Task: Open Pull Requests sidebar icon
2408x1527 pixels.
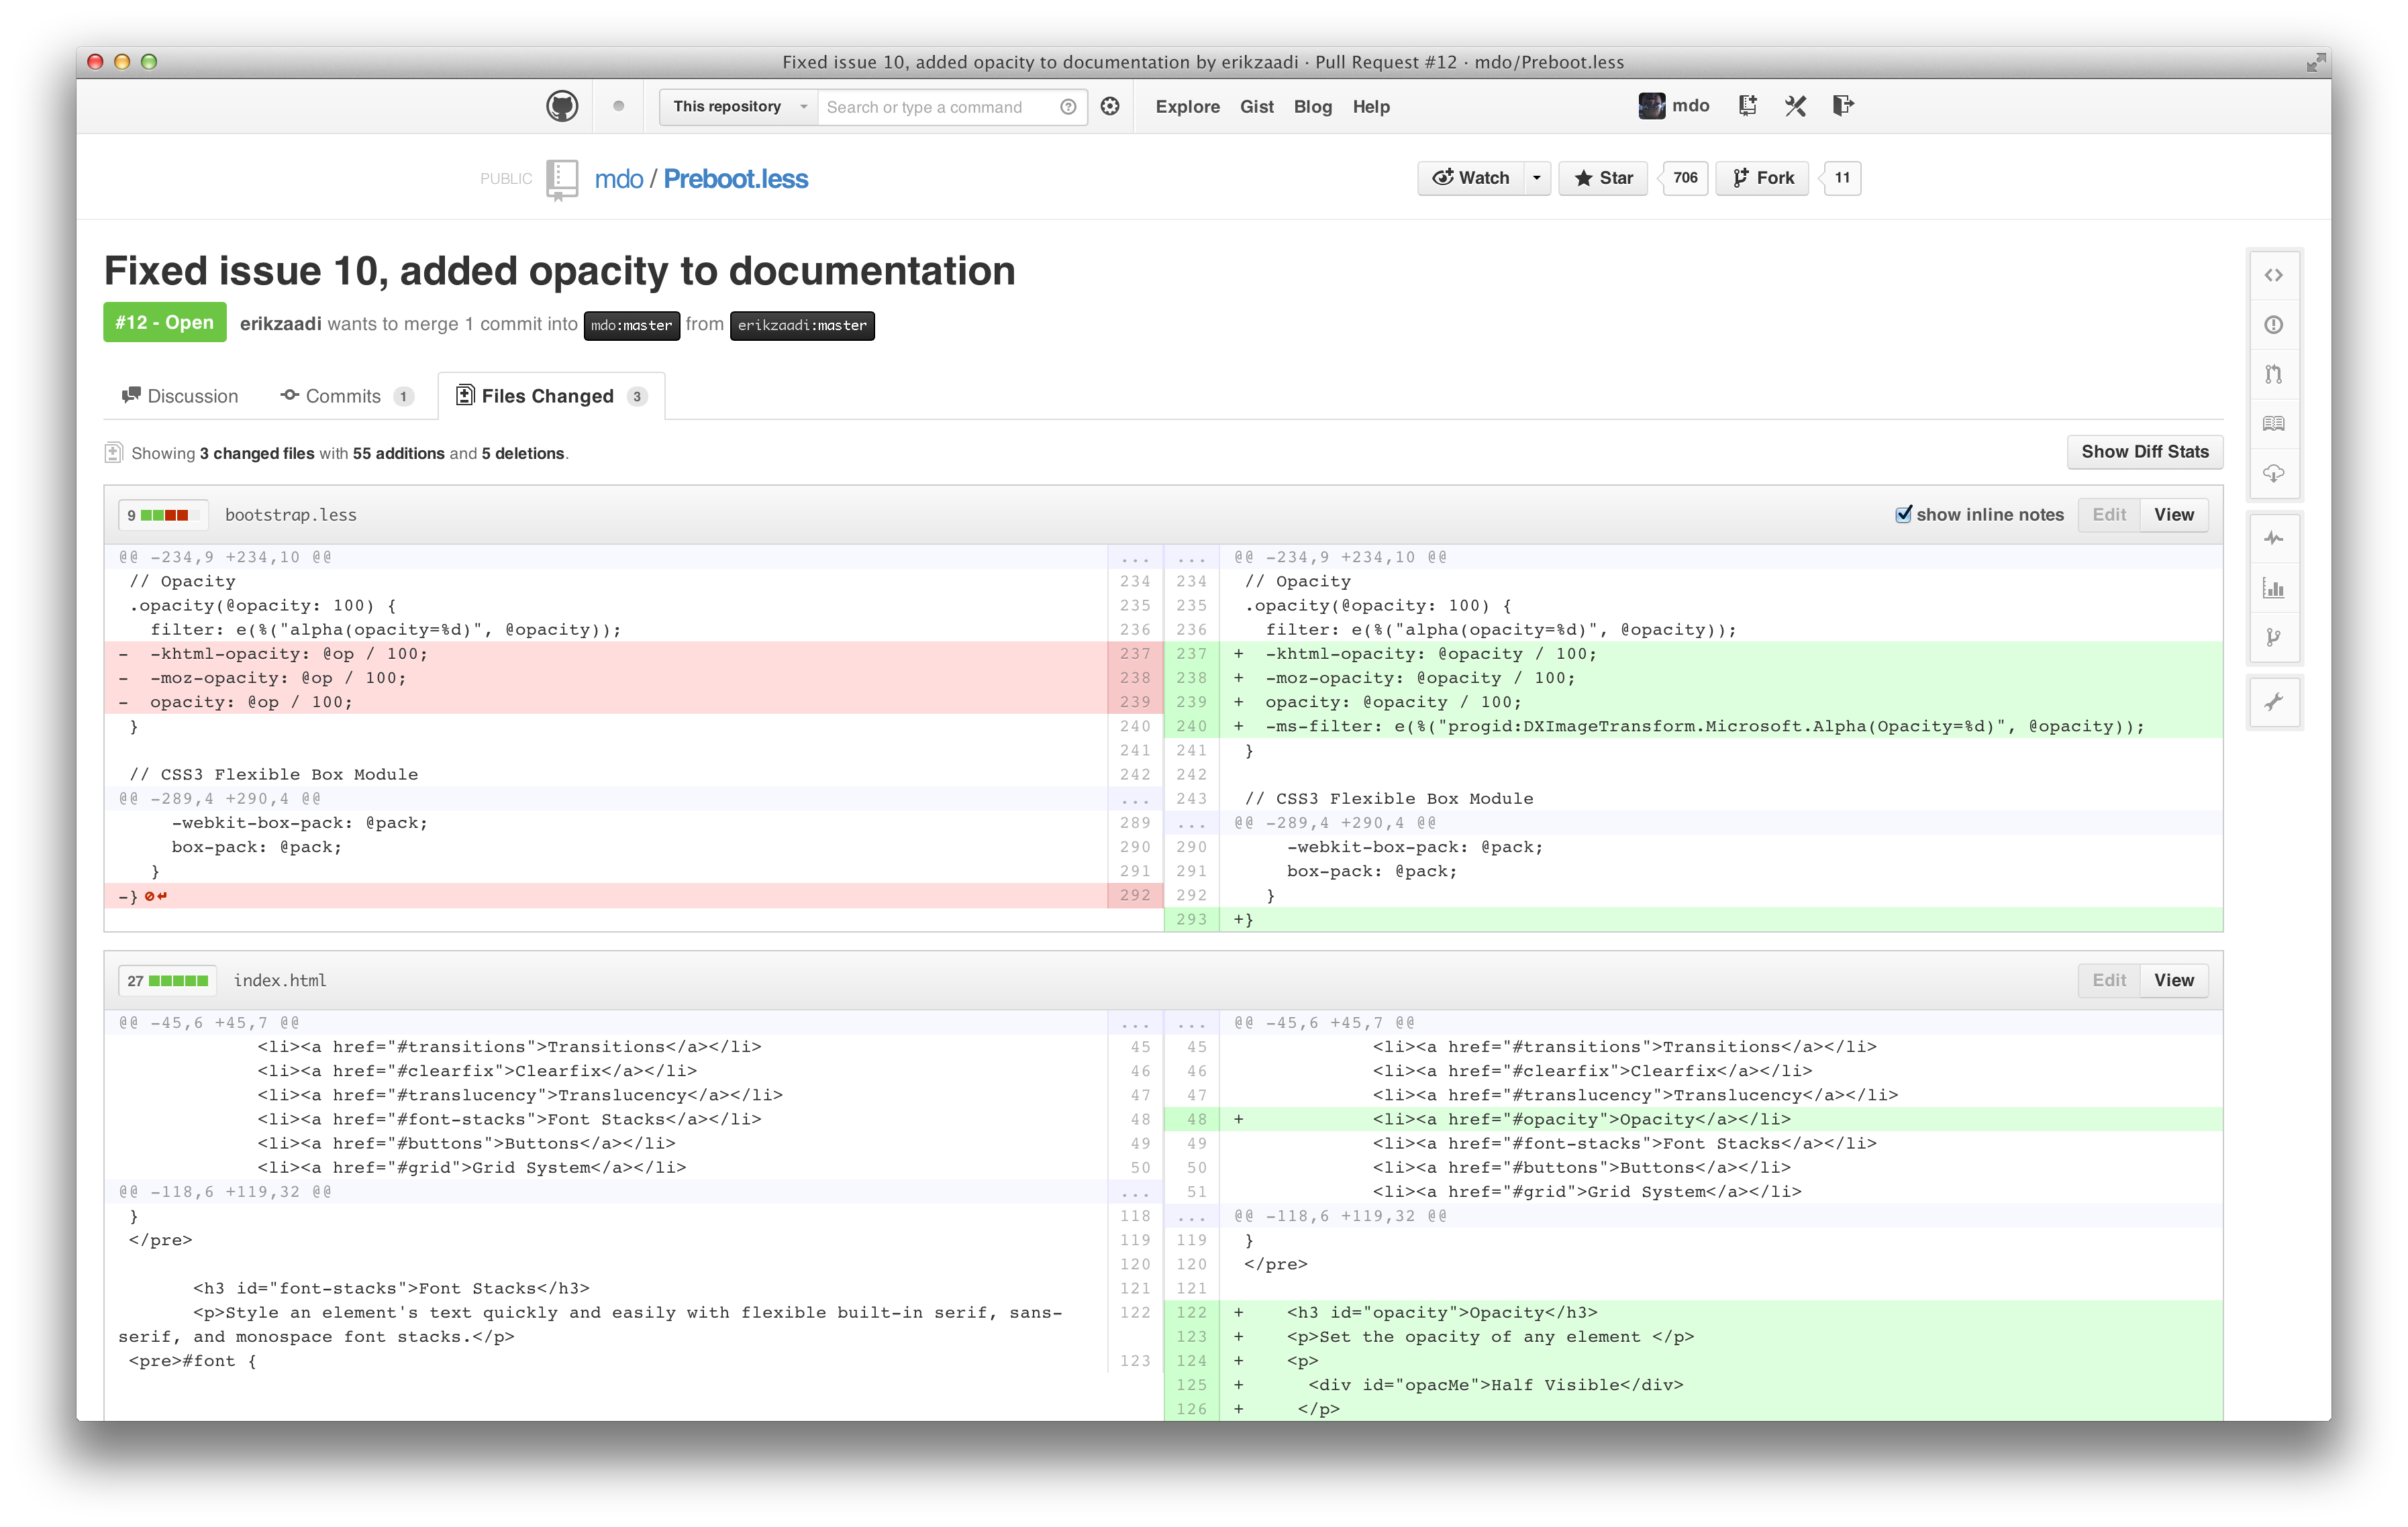Action: pos(2273,374)
